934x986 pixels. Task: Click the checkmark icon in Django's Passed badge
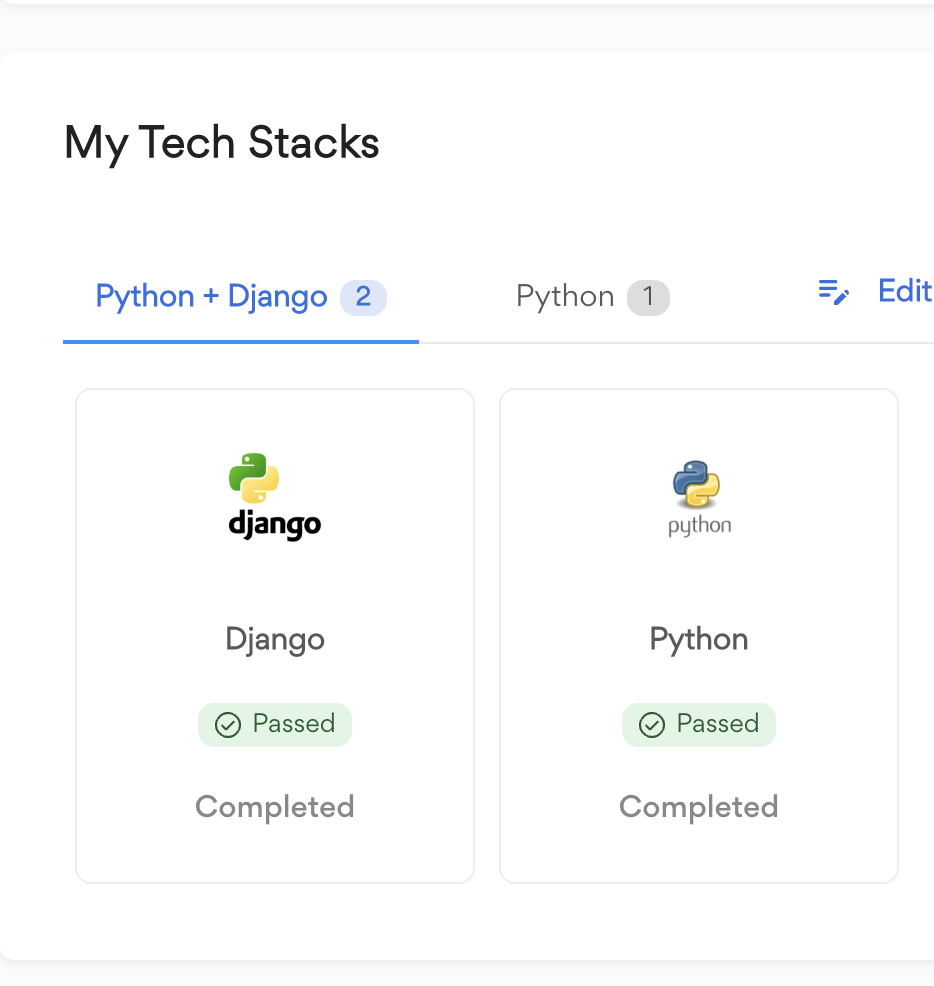pos(228,725)
